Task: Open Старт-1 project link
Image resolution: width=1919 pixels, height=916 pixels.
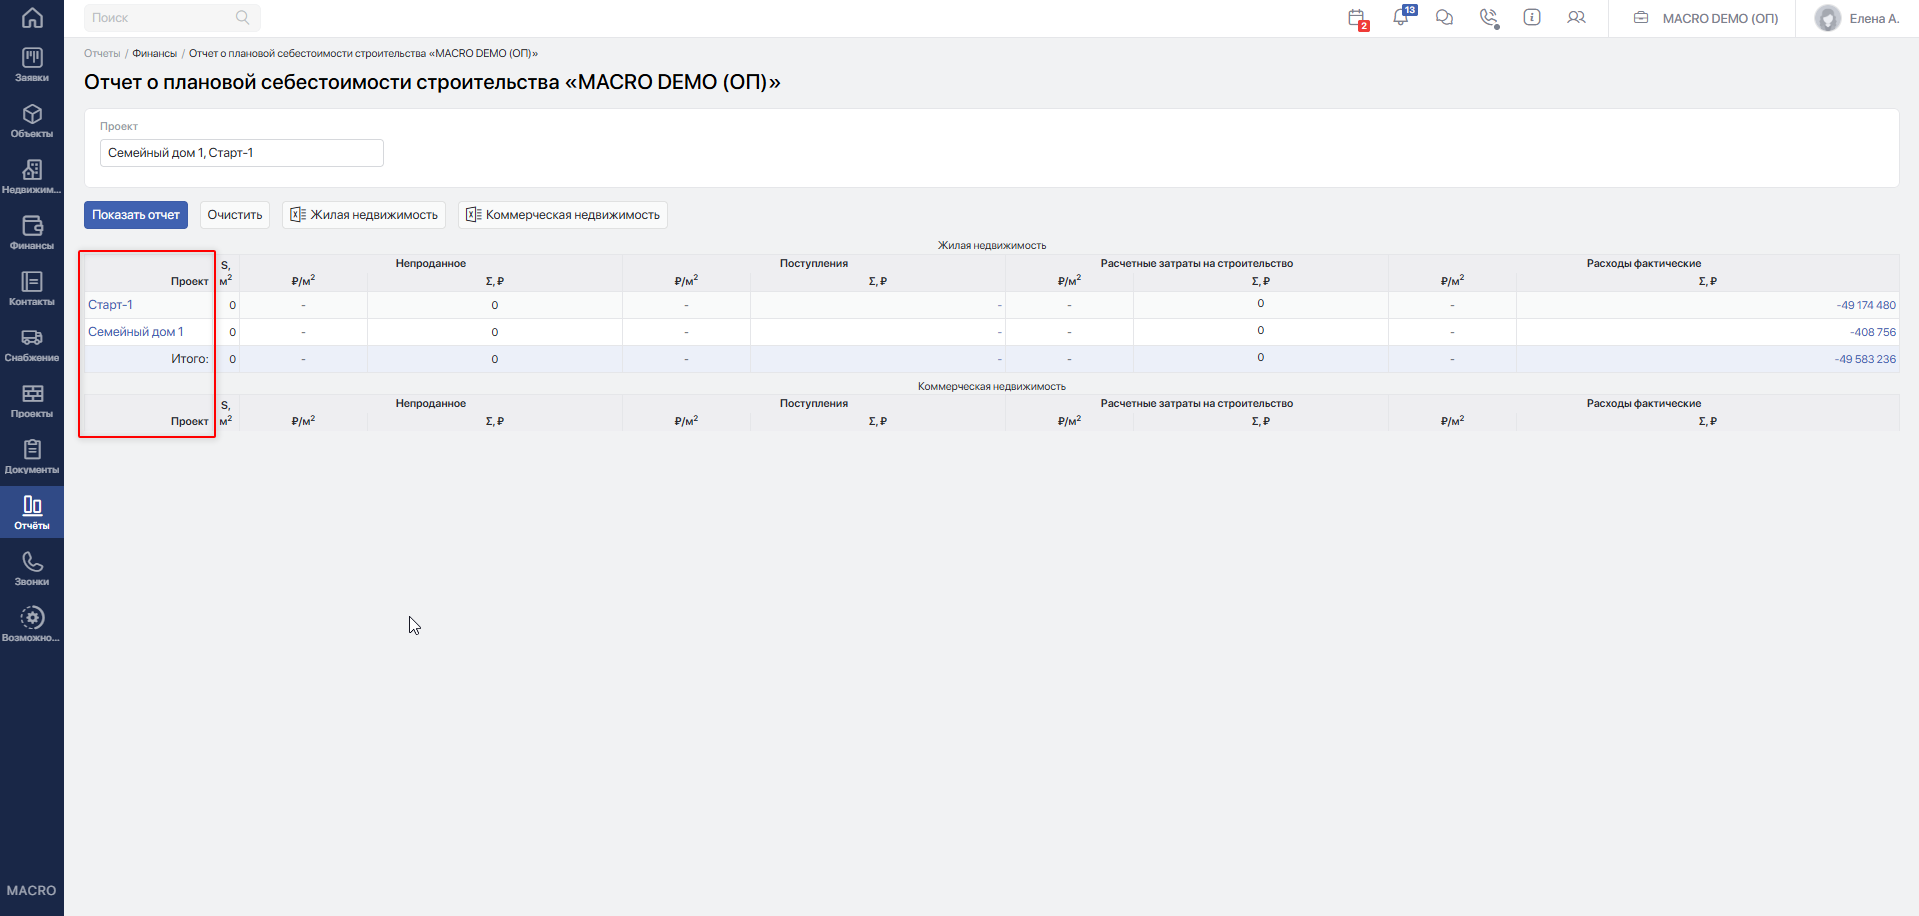Action: coord(110,305)
